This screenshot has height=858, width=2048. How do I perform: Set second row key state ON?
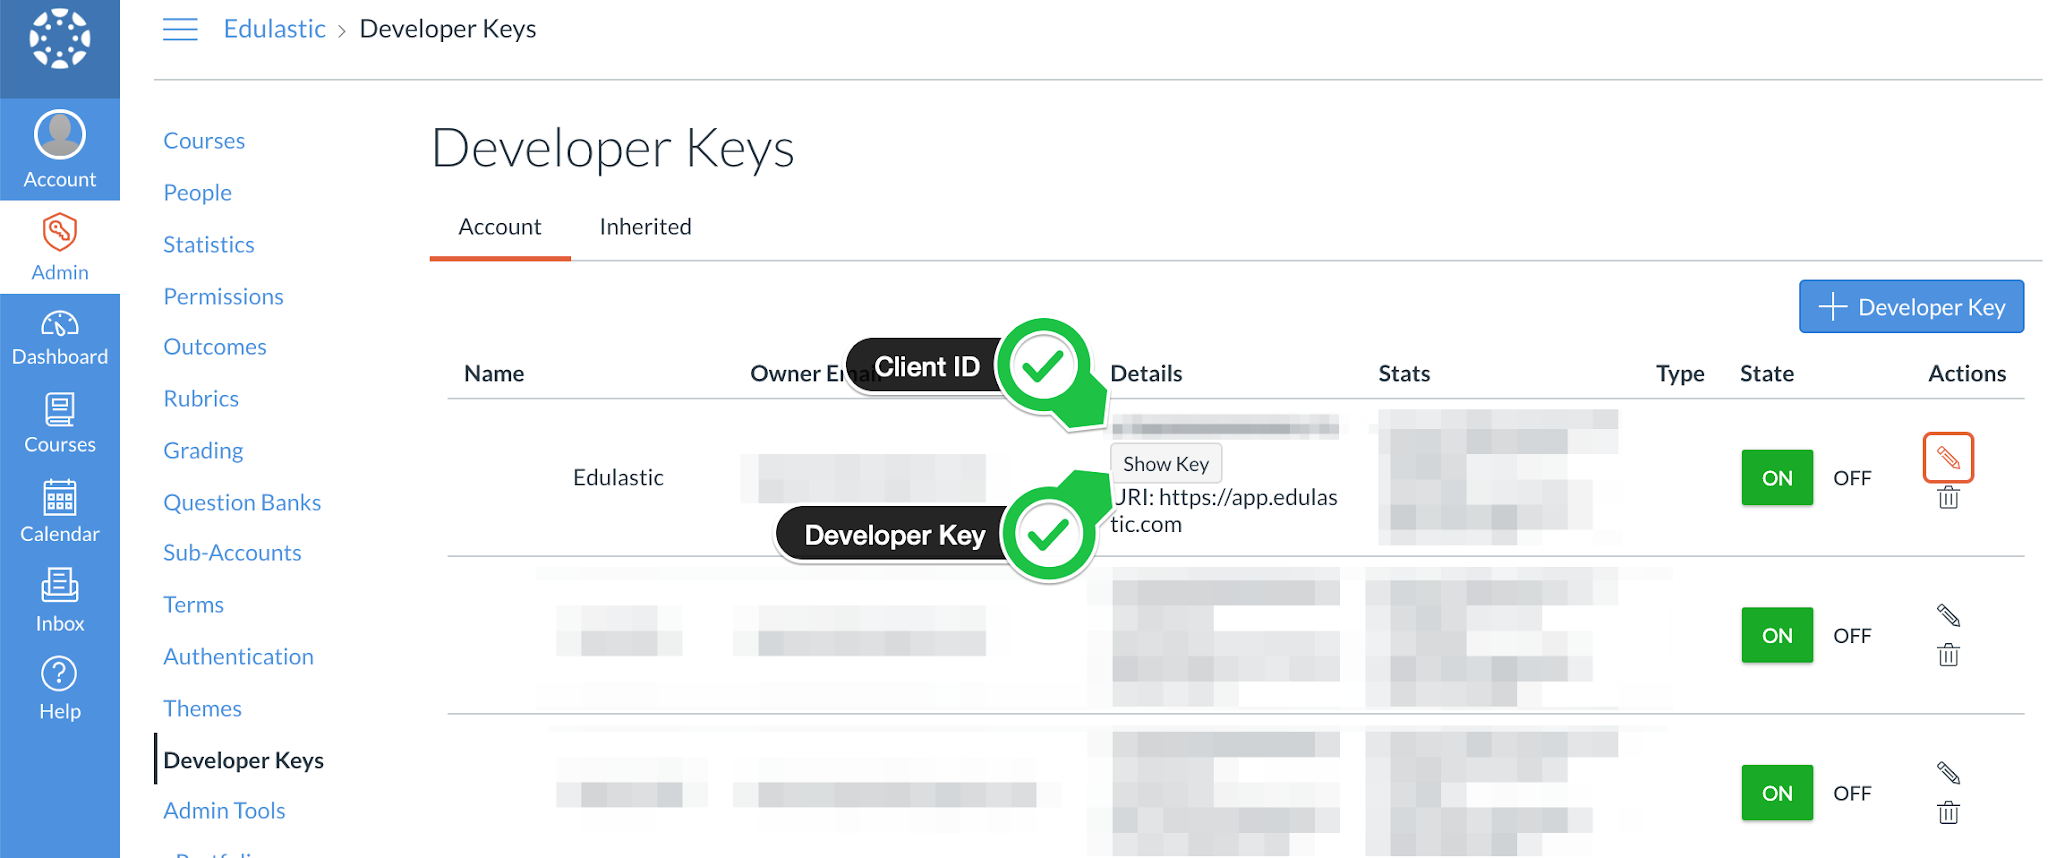coord(1777,635)
